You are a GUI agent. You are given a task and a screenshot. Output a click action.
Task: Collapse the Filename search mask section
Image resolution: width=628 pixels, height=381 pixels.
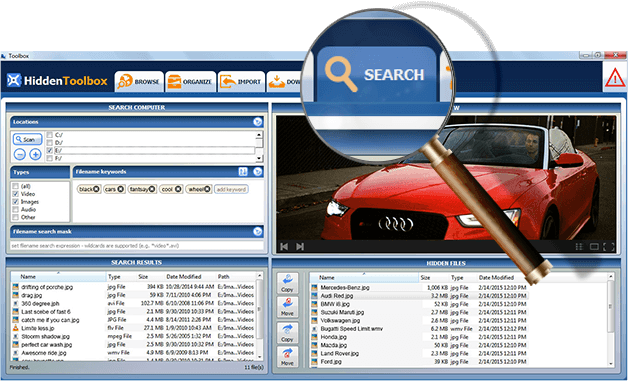[258, 231]
